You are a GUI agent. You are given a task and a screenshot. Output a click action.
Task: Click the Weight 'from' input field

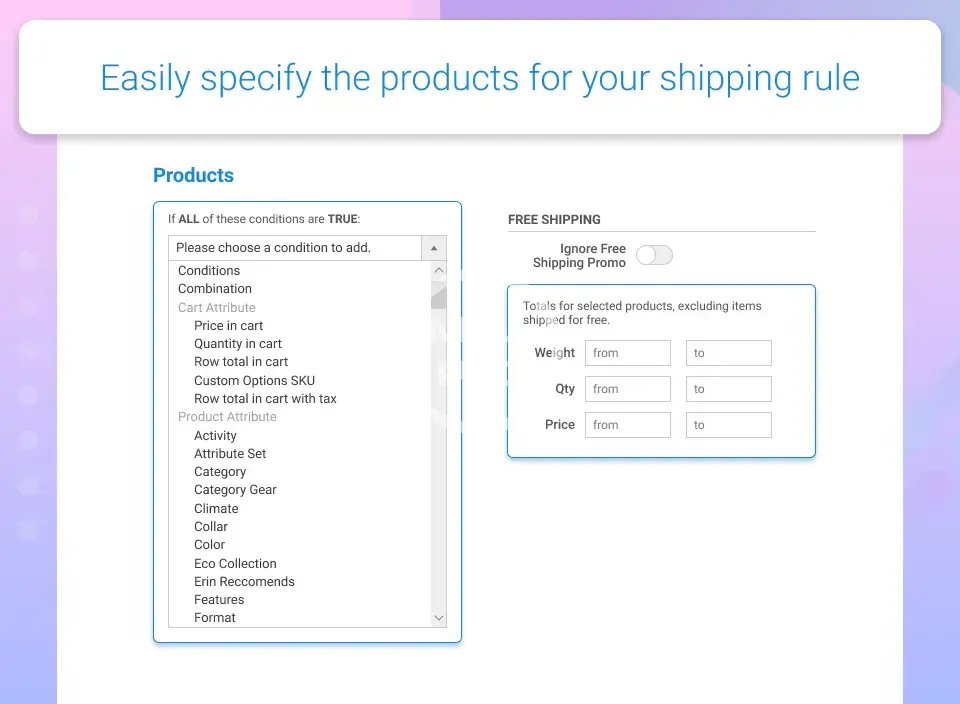tap(628, 353)
